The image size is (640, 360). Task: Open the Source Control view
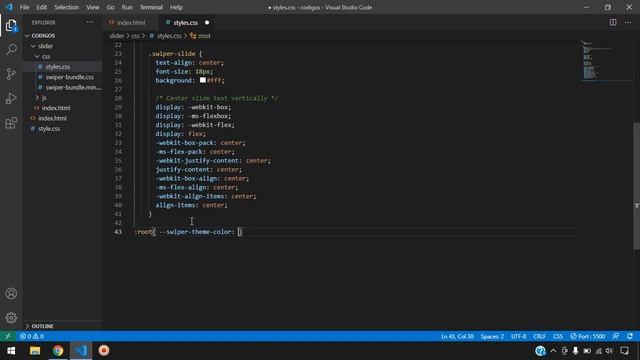[11, 74]
